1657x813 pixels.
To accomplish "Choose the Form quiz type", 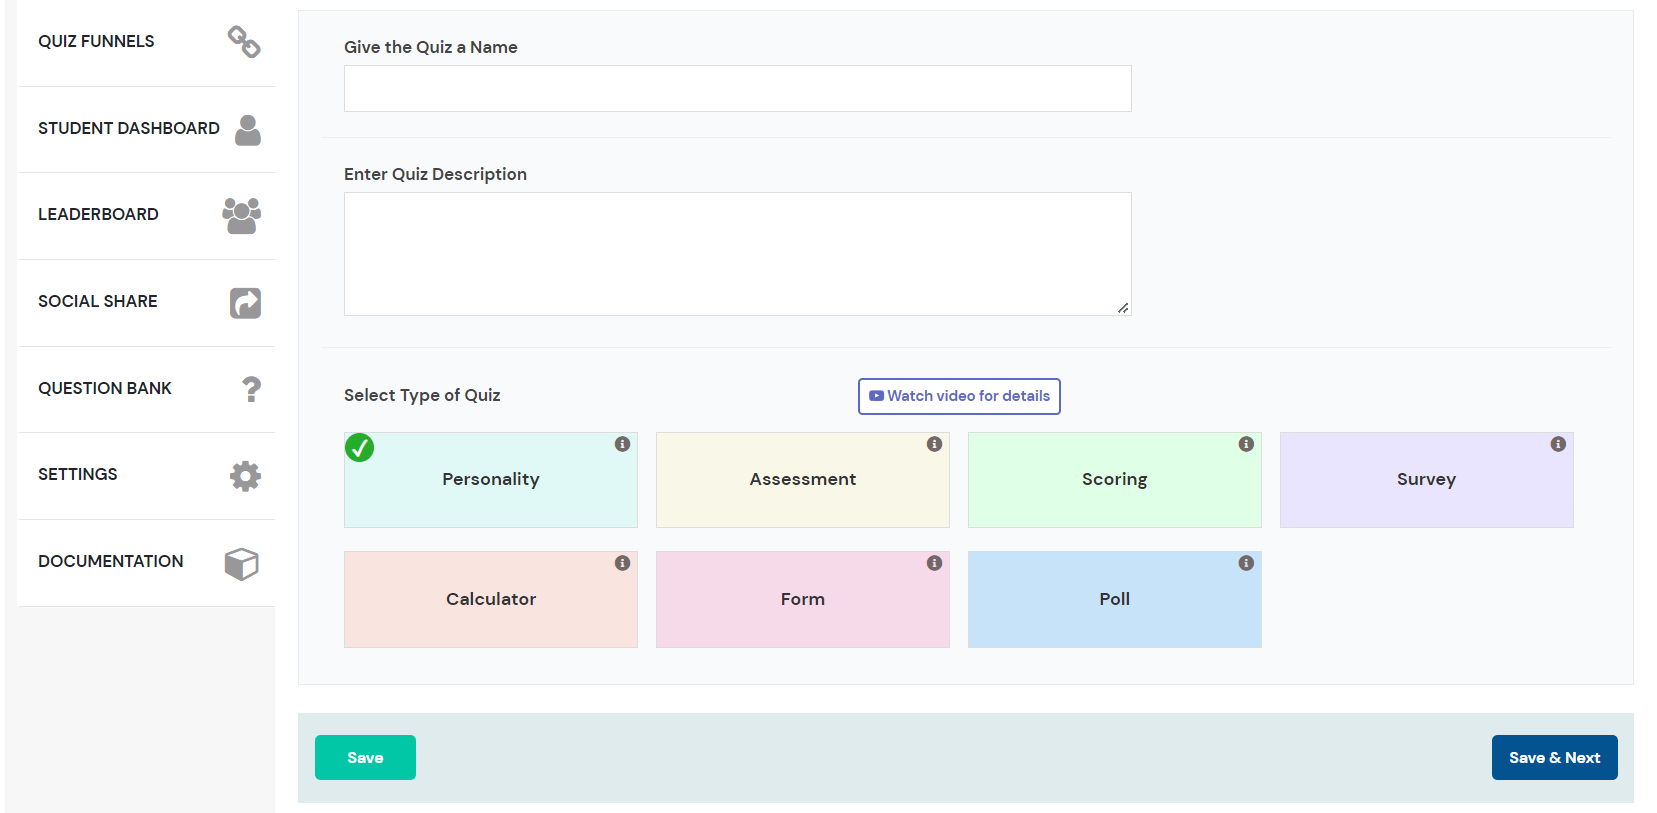I will pyautogui.click(x=802, y=599).
